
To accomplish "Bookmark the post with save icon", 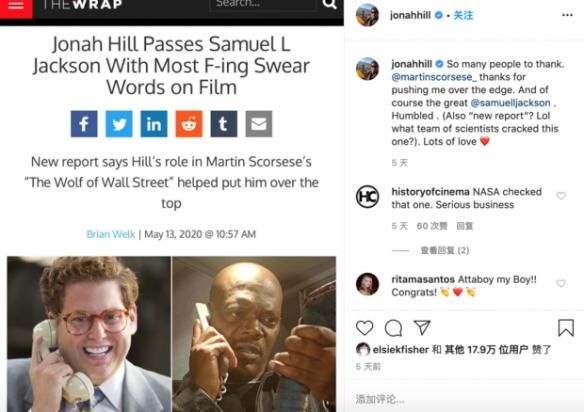I will (566, 328).
